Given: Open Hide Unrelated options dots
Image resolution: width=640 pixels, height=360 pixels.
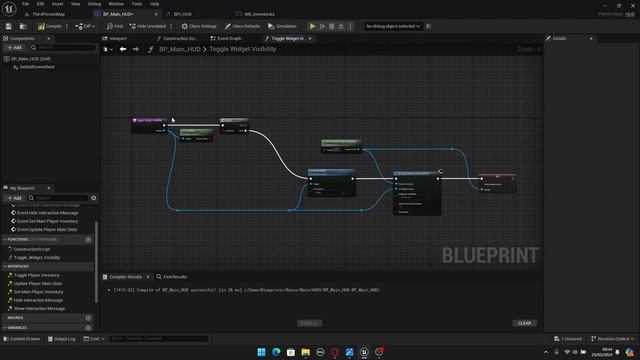Looking at the screenshot, I should pyautogui.click(x=171, y=26).
